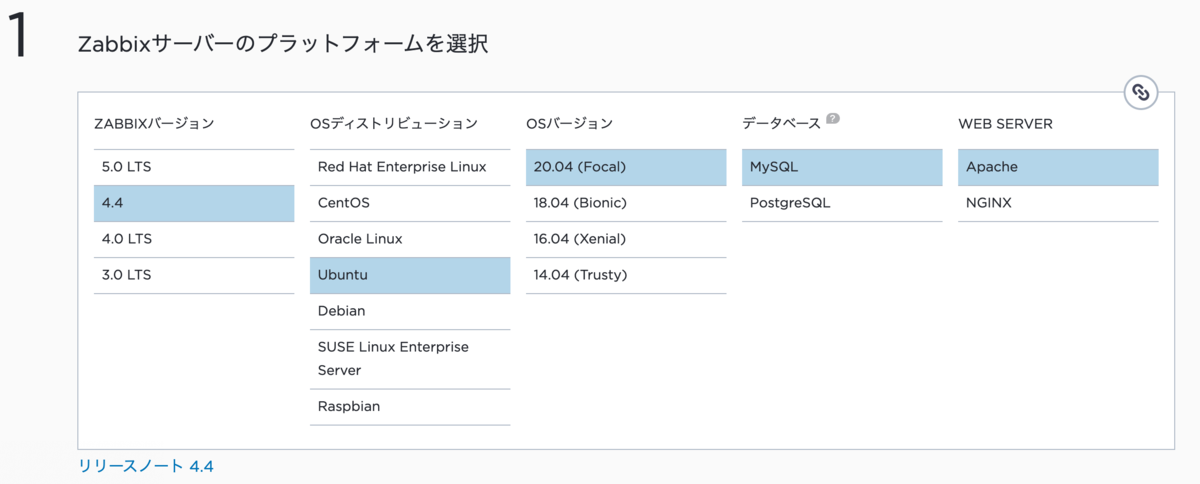The image size is (1200, 484).
Task: Click the ZABBIXバージョン column header
Action: pos(154,124)
